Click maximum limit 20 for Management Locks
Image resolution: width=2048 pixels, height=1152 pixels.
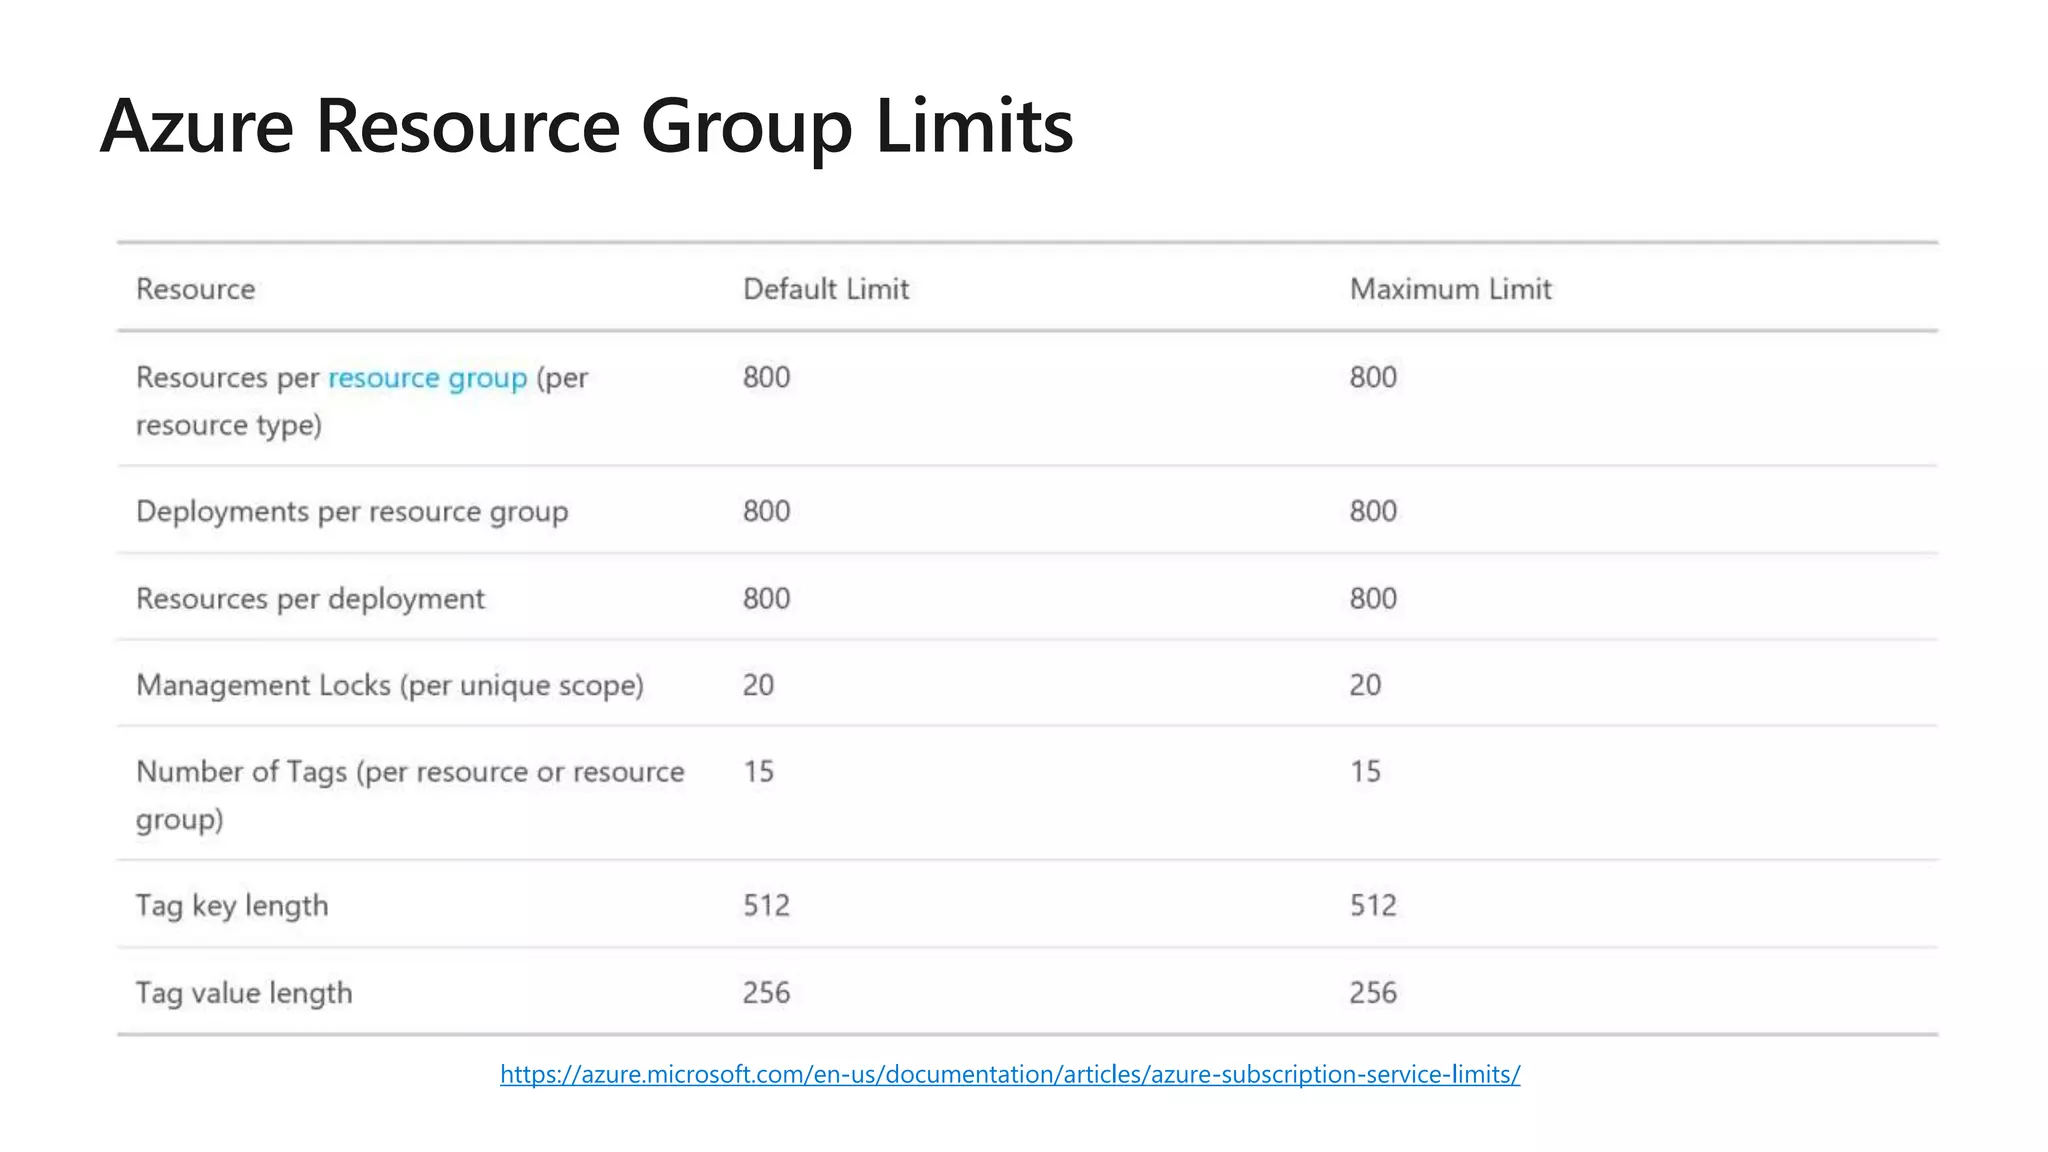1366,685
